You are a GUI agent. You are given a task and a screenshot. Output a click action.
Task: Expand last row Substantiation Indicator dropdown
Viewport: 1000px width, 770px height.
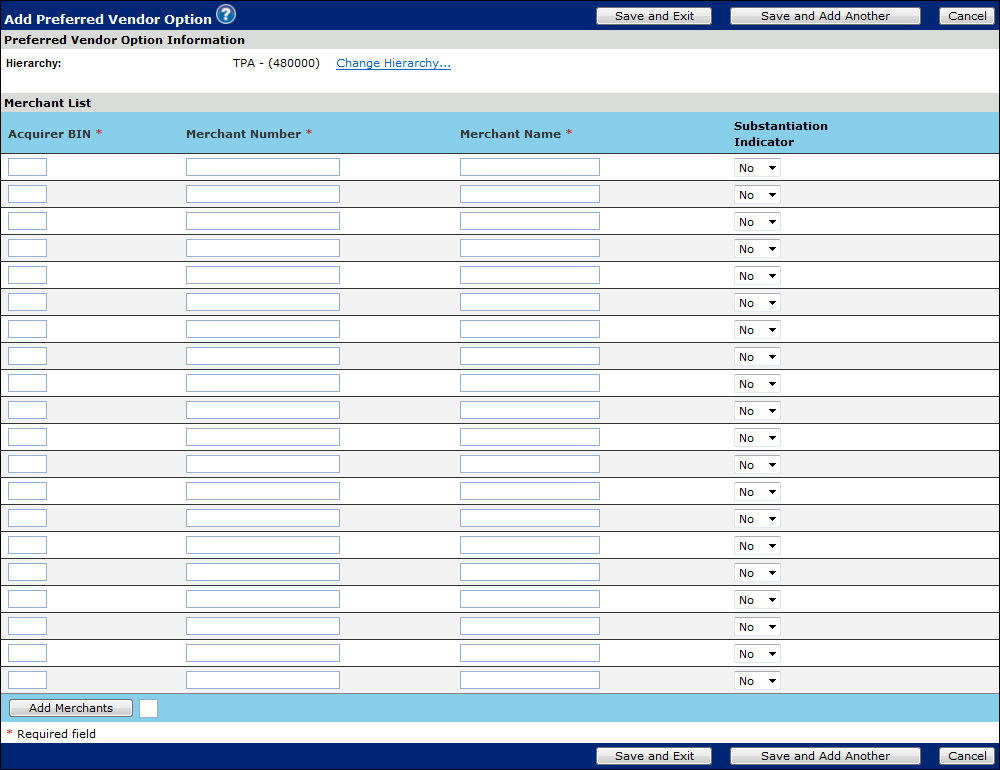tap(757, 681)
